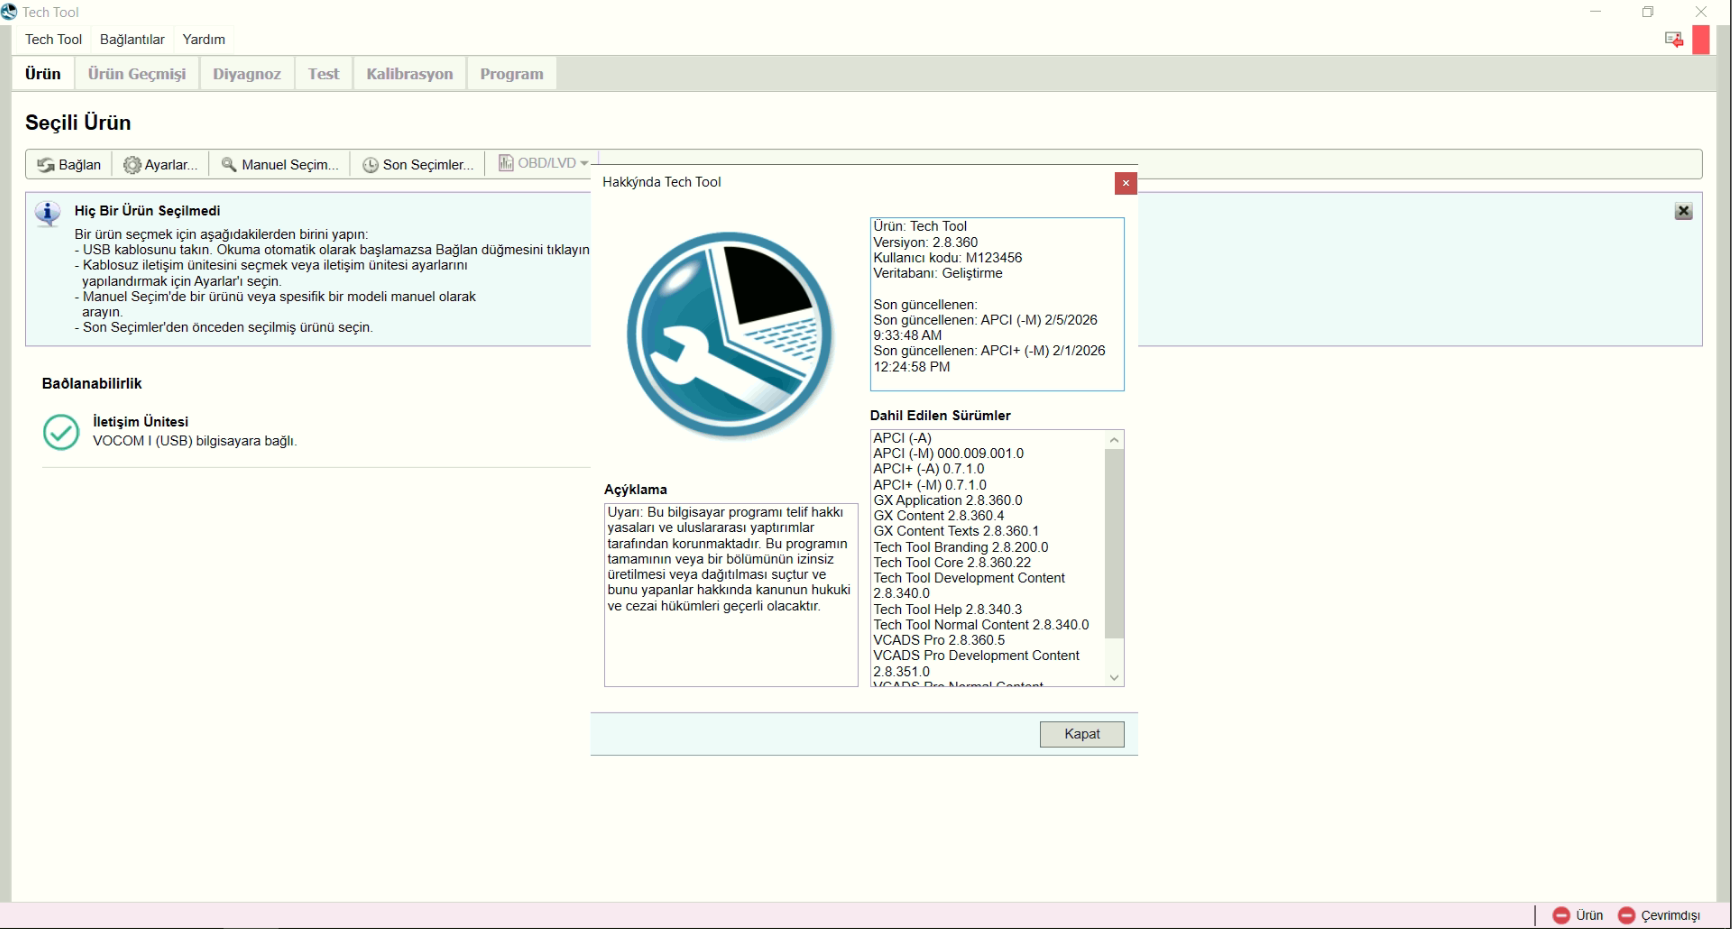Switch to the Diyagnoz tab
The width and height of the screenshot is (1732, 929).
click(x=246, y=74)
